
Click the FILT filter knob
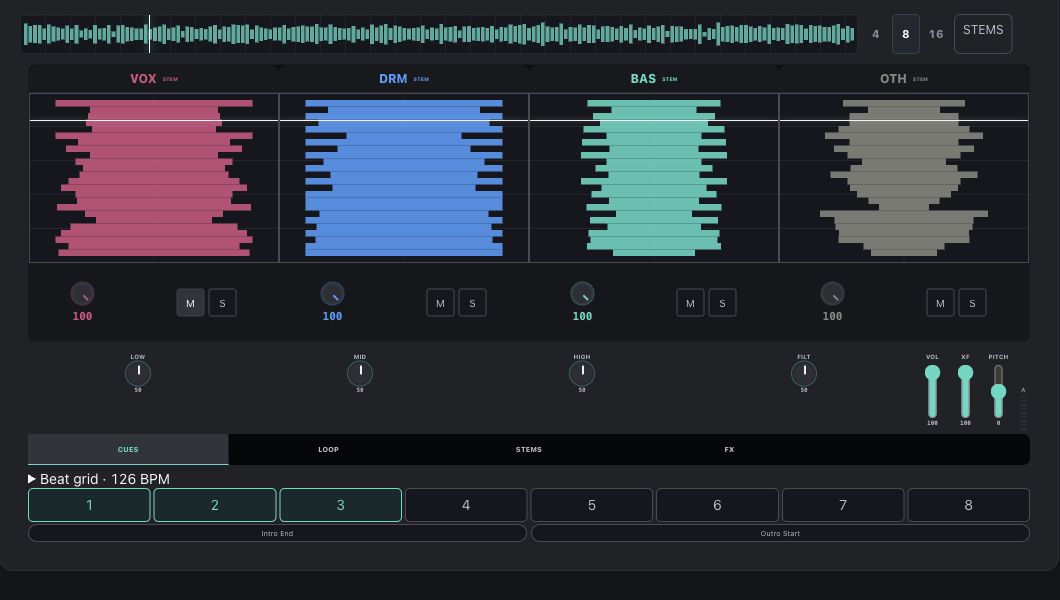(x=804, y=373)
